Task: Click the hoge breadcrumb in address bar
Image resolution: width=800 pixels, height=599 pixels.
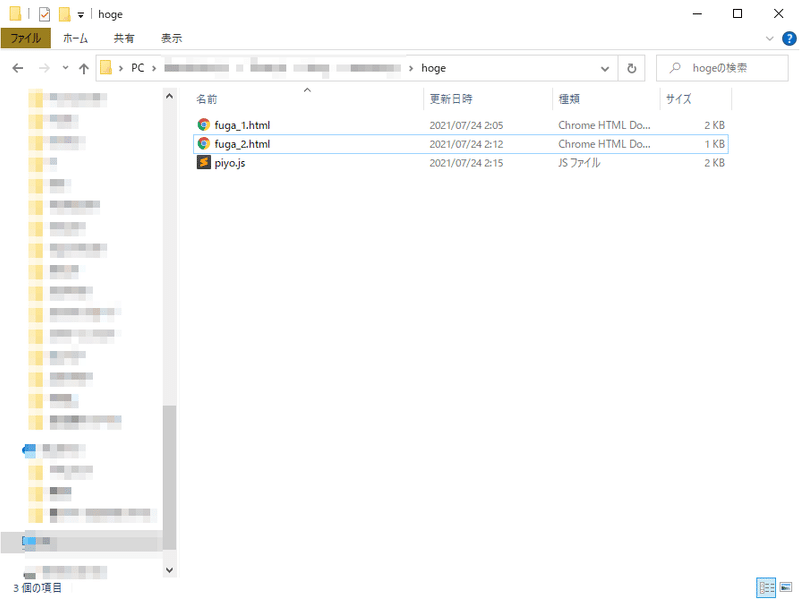Action: click(x=433, y=68)
